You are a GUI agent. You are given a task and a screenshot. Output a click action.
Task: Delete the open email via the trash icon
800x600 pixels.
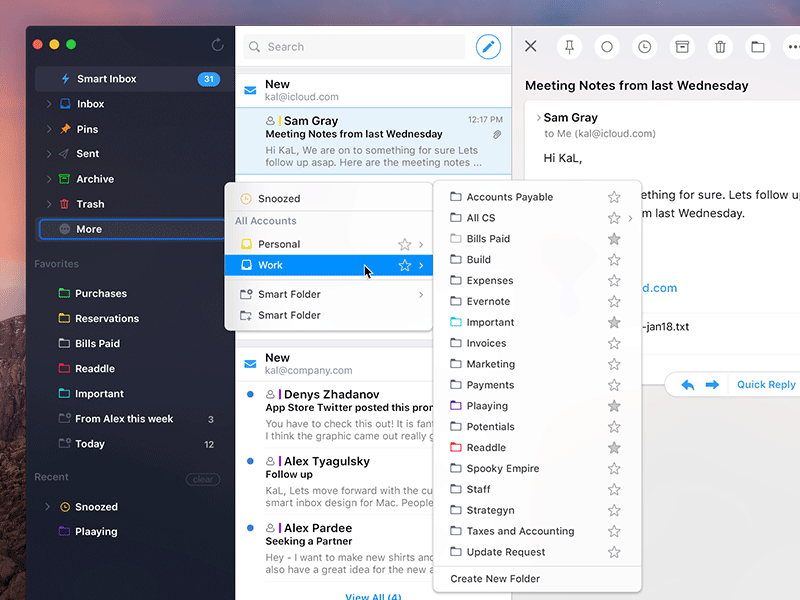719,46
